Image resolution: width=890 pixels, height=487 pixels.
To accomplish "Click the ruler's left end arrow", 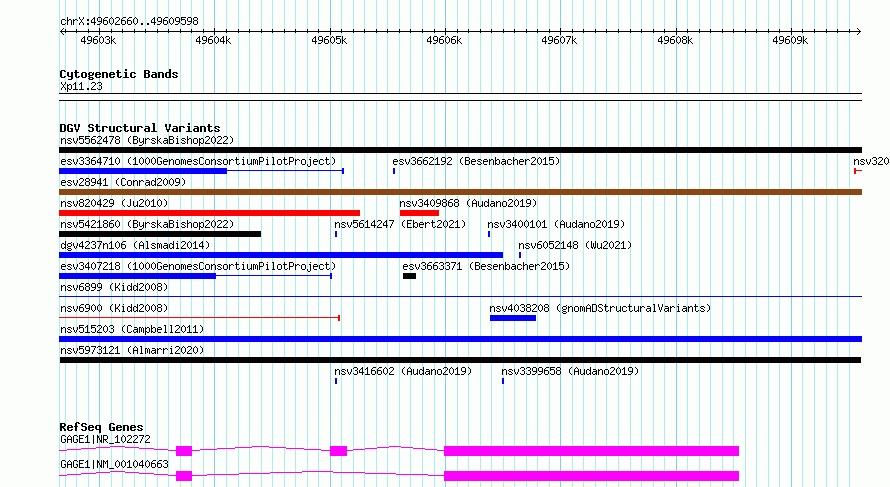I will [x=62, y=32].
